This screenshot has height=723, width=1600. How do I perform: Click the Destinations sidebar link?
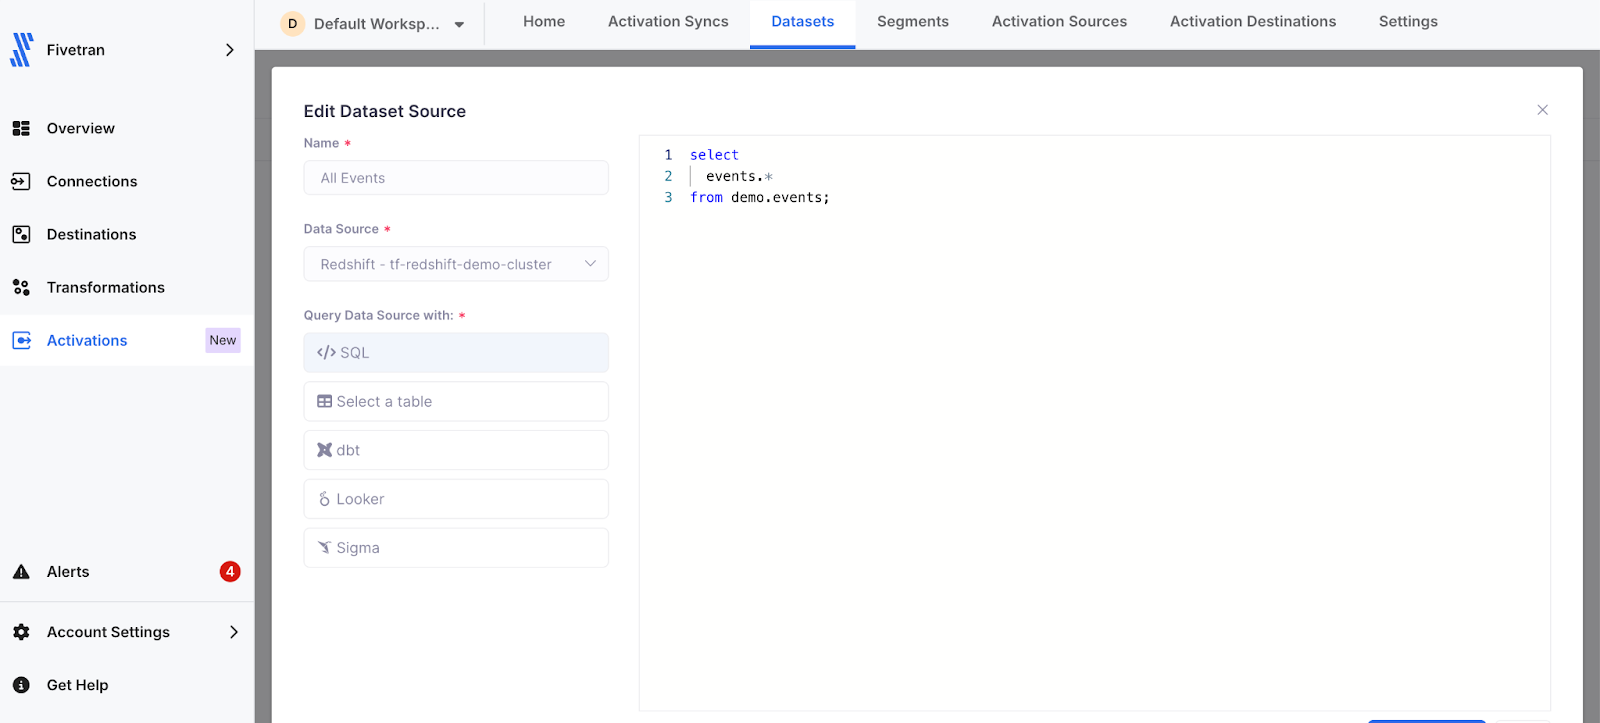[x=91, y=235]
